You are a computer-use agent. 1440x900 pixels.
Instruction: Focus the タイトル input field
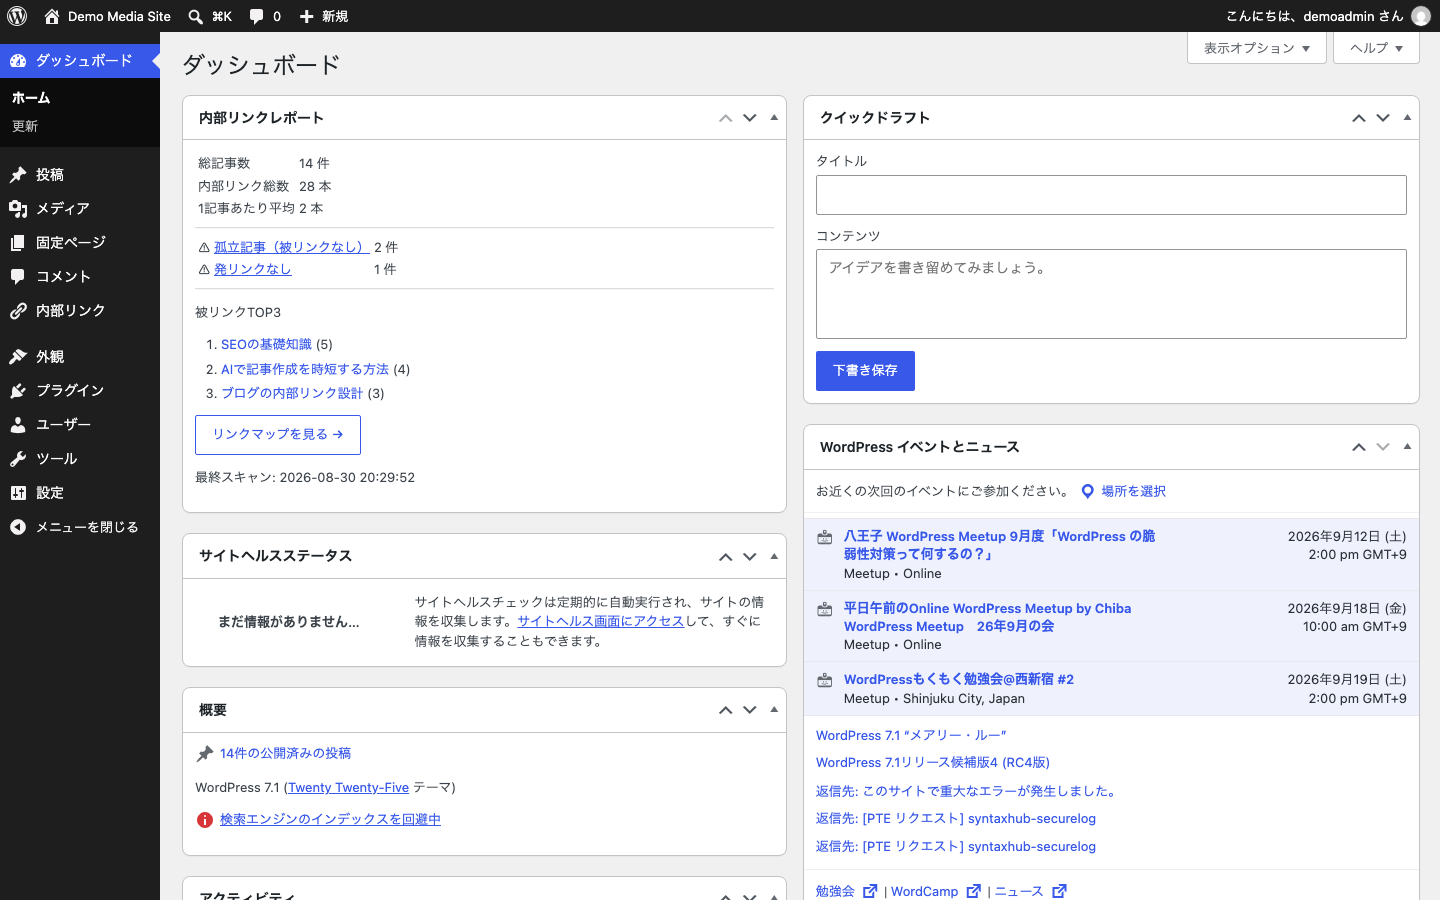(x=1111, y=195)
